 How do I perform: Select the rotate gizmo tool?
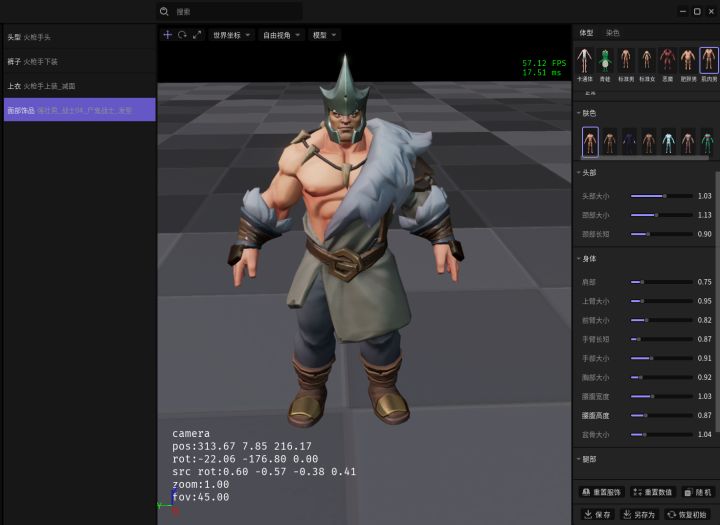[x=182, y=35]
